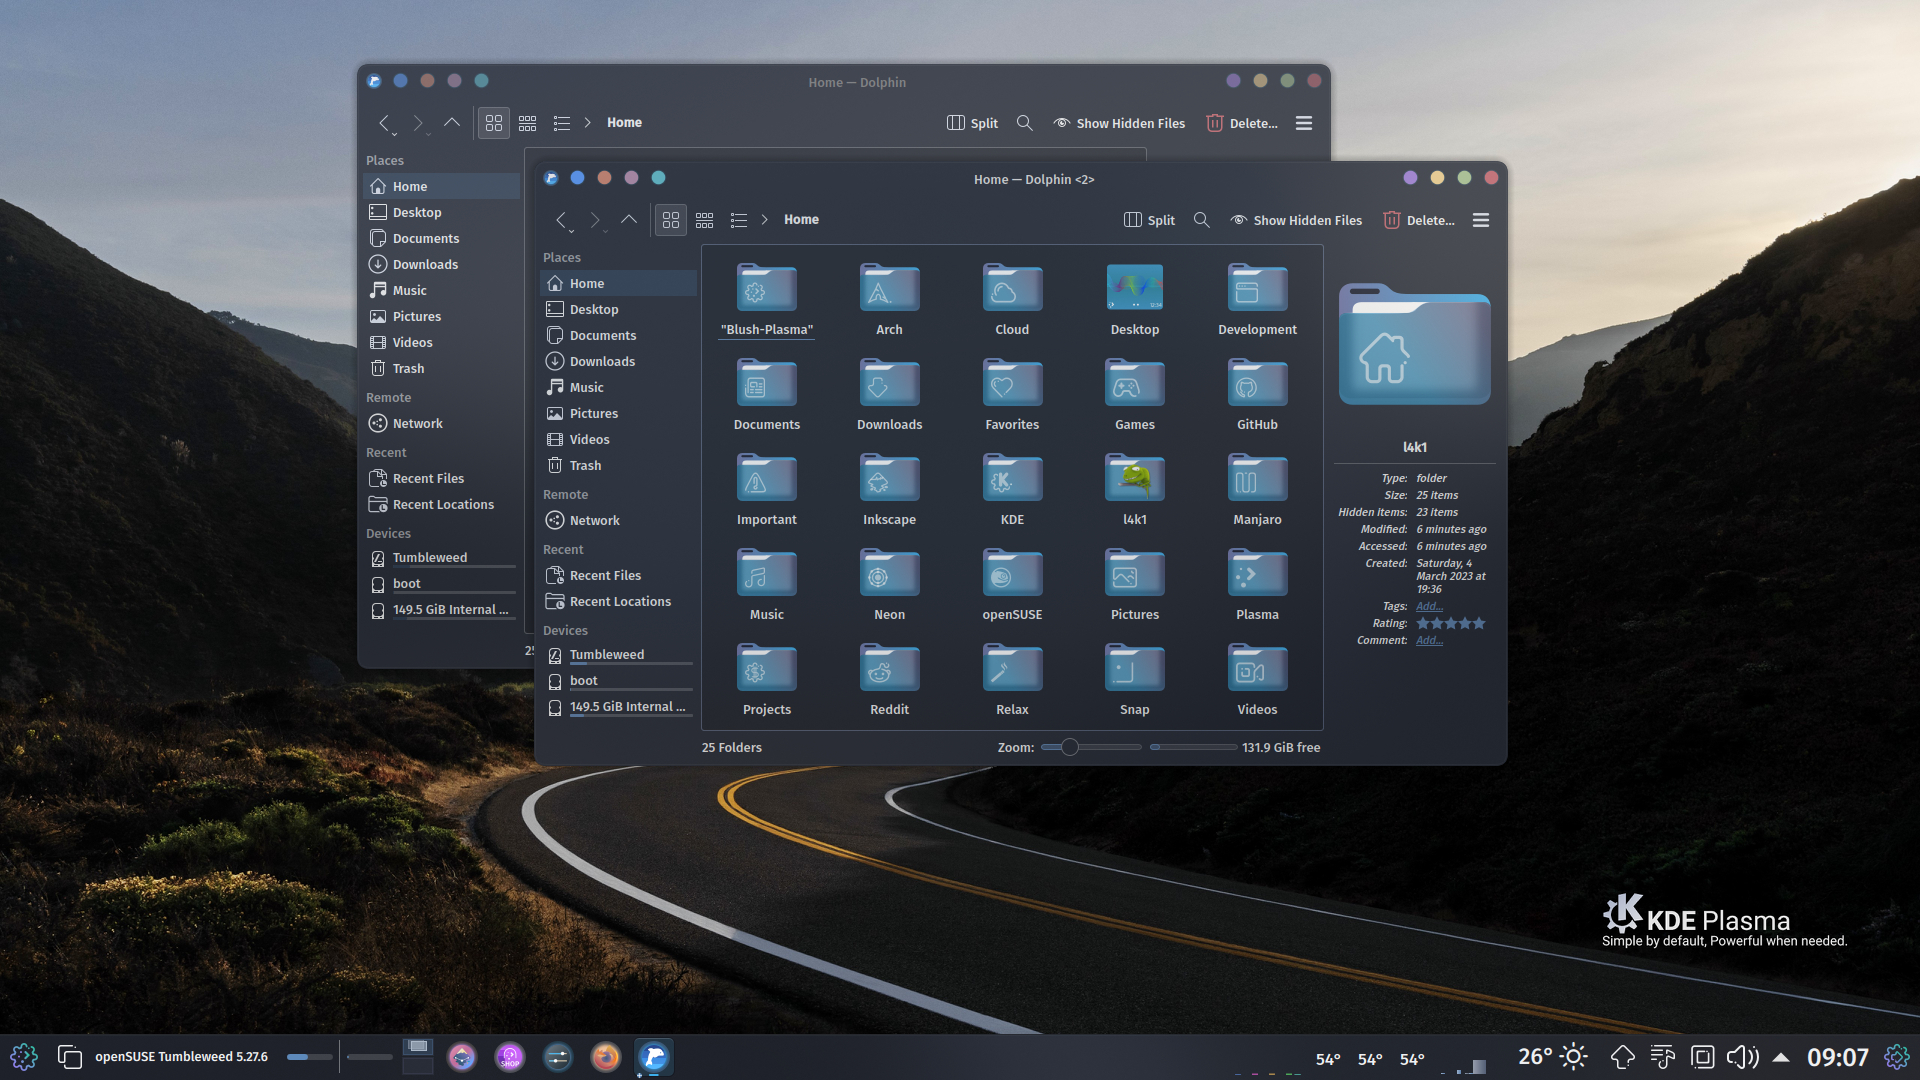The height and width of the screenshot is (1080, 1920).
Task: Open Recent Locations in back Dolphin sidebar
Action: click(441, 505)
